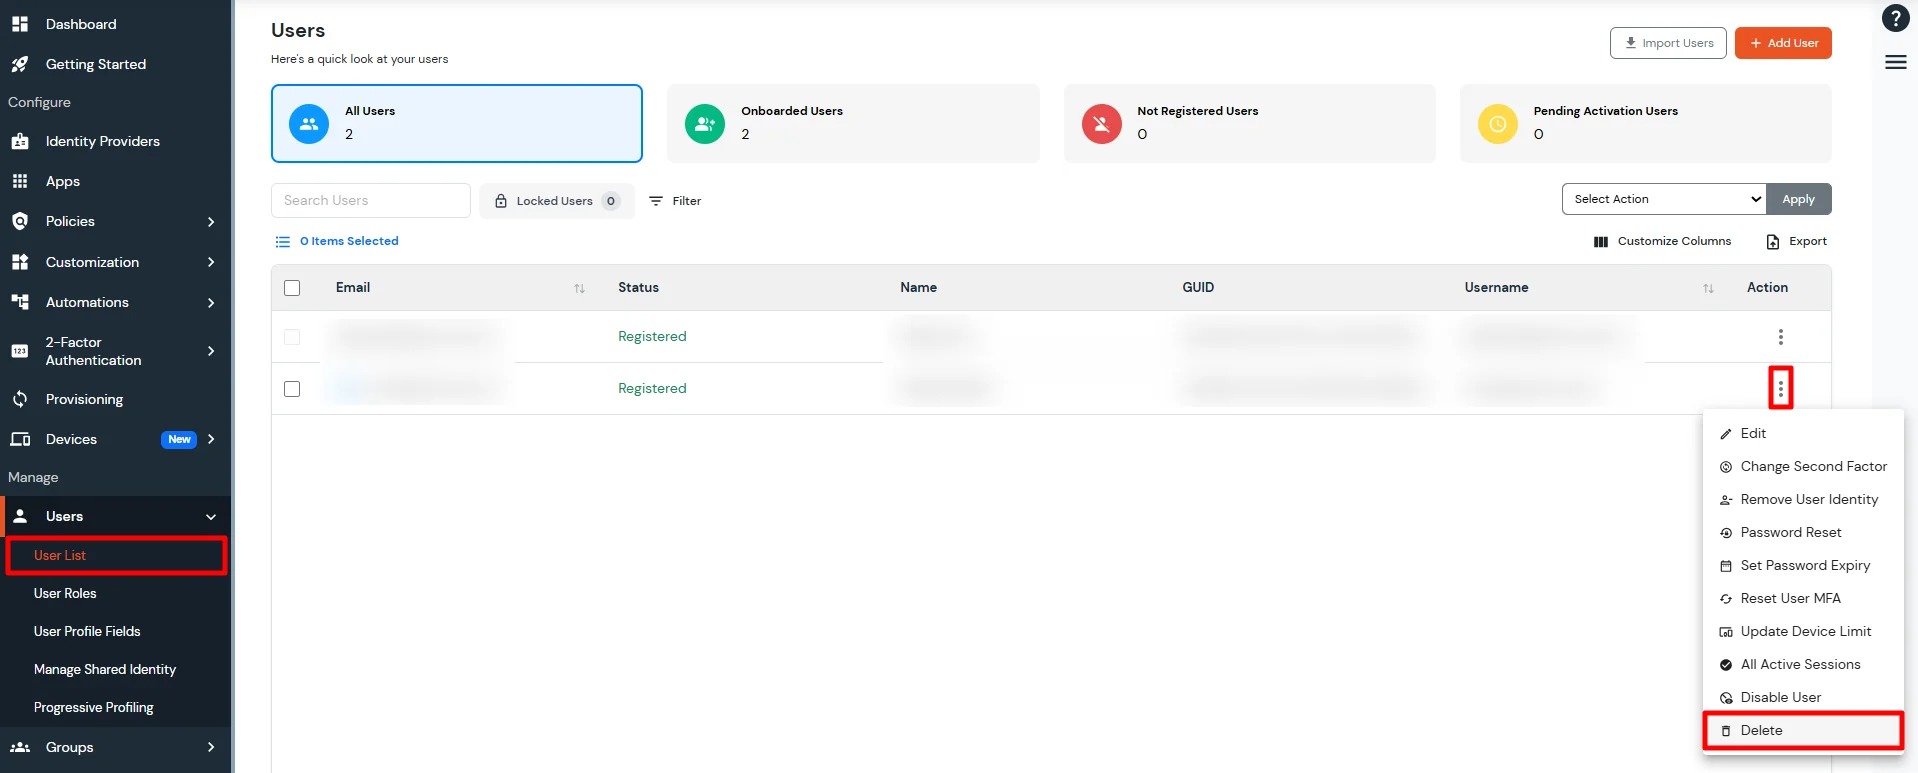This screenshot has width=1918, height=773.
Task: Click the Apps grid icon
Action: pos(20,181)
